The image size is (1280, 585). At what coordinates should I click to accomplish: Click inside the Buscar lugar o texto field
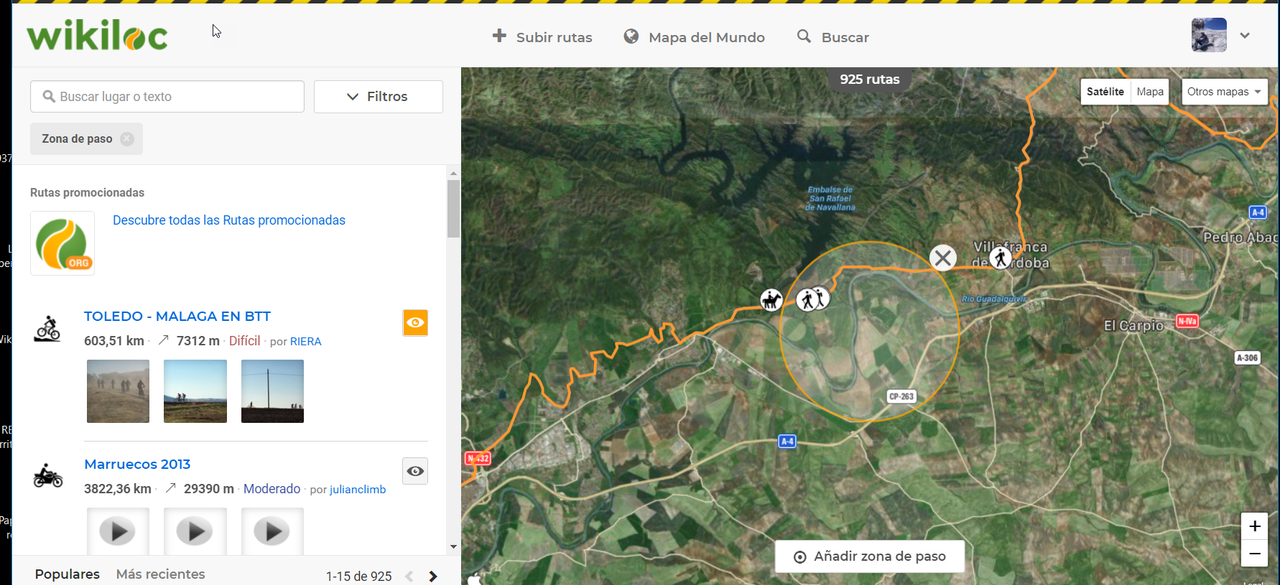(167, 97)
